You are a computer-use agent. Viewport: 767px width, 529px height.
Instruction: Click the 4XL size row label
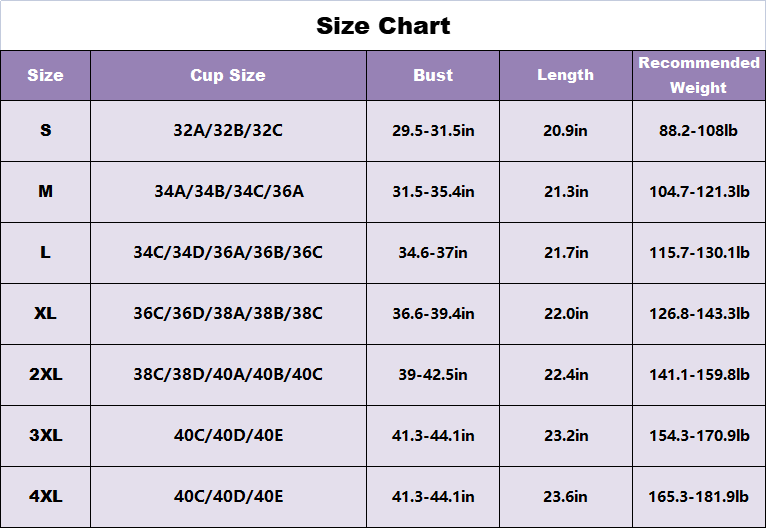point(45,497)
